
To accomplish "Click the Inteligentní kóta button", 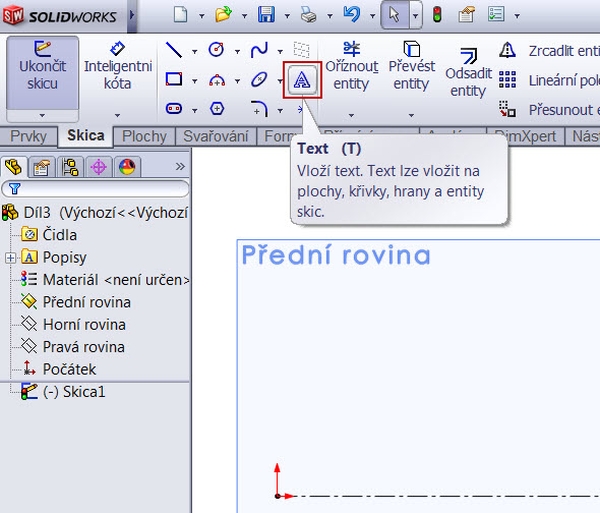I will (117, 68).
